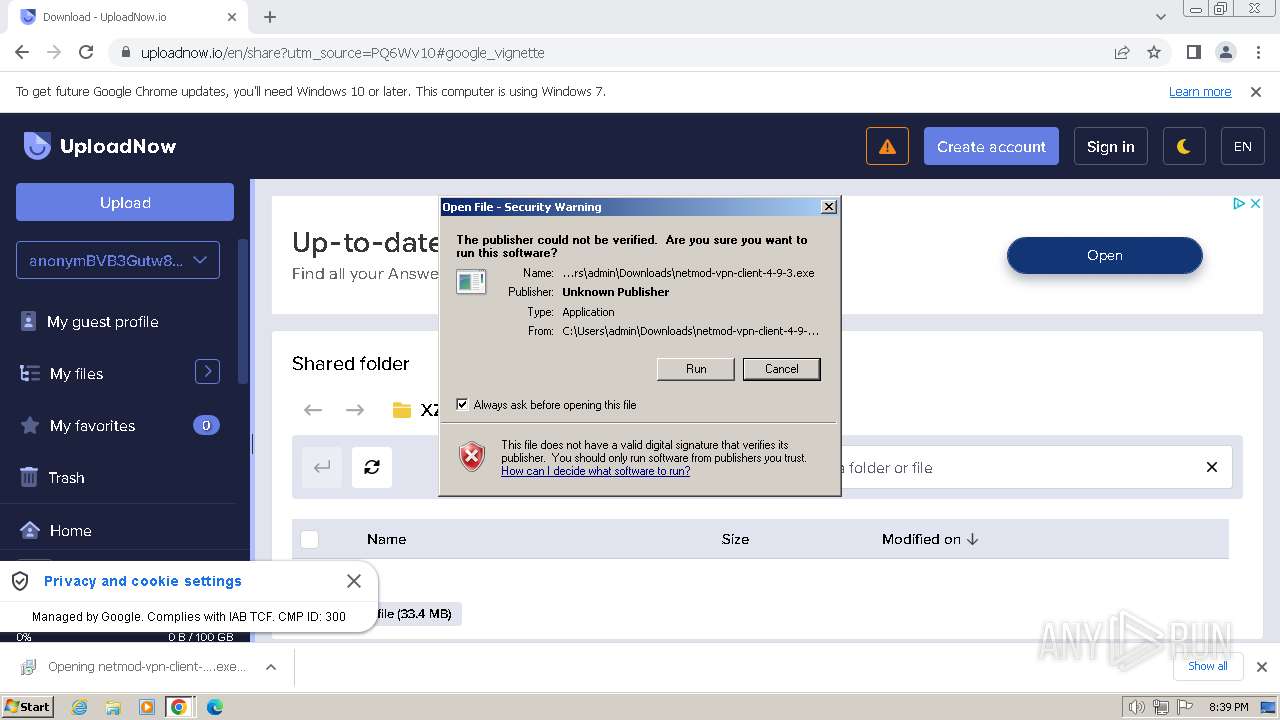Open tab search dropdown arrow
This screenshot has height=720, width=1280.
[x=1161, y=17]
